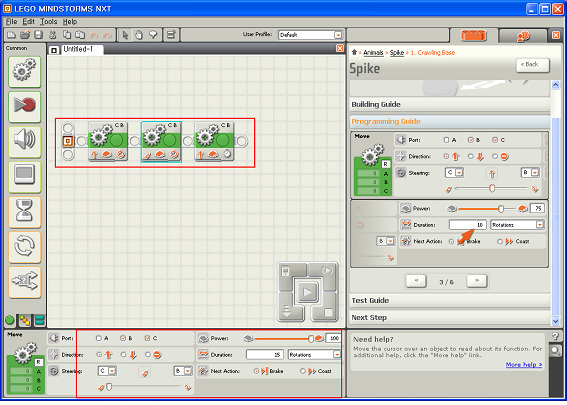
Task: Collapse the Programming Guide section
Action: [450, 122]
